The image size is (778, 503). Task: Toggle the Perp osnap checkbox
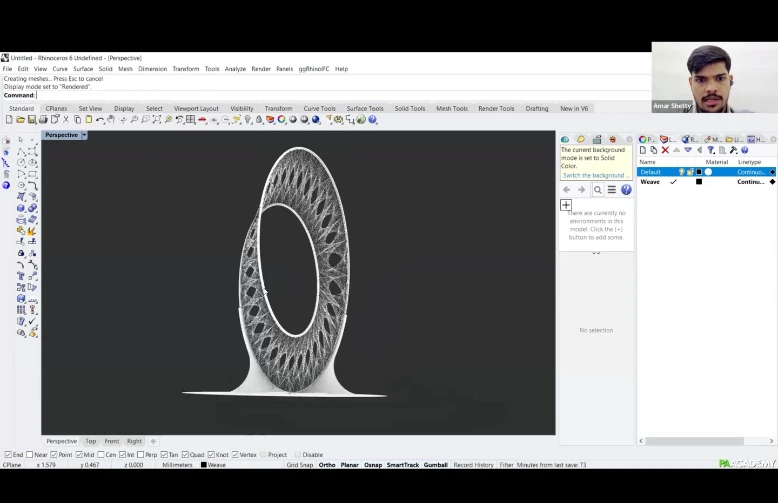(140, 455)
